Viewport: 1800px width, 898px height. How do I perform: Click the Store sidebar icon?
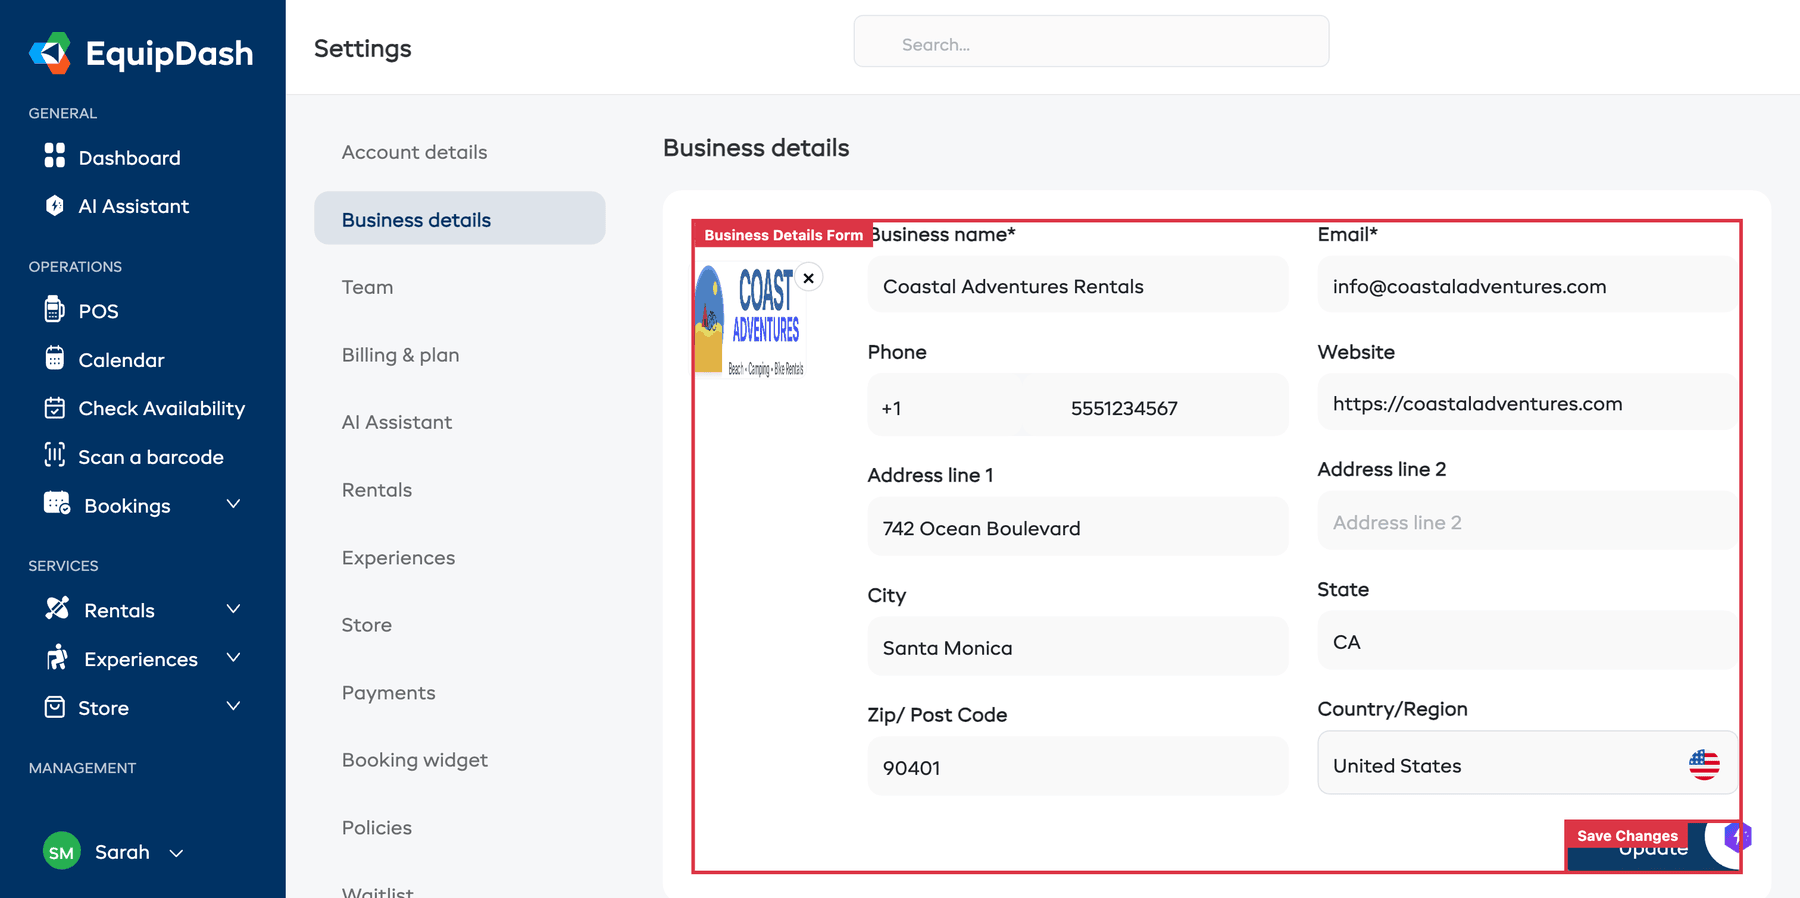pos(55,707)
